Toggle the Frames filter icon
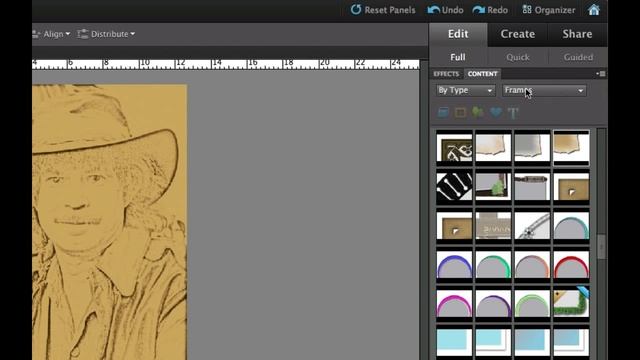The height and width of the screenshot is (360, 640). (460, 112)
